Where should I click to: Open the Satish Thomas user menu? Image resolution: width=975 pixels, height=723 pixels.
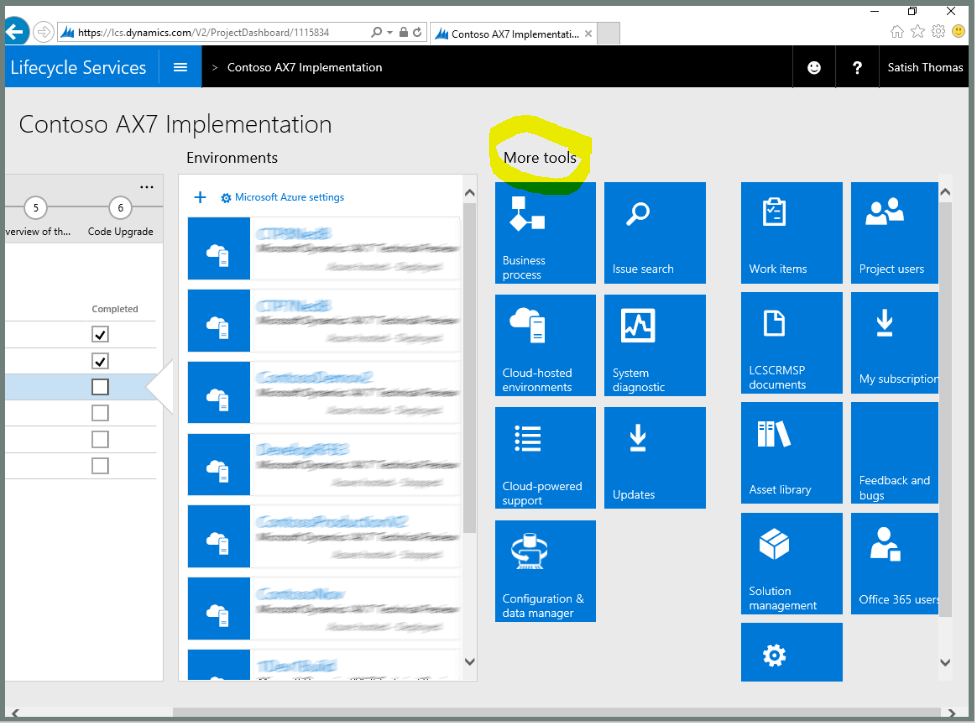[925, 67]
